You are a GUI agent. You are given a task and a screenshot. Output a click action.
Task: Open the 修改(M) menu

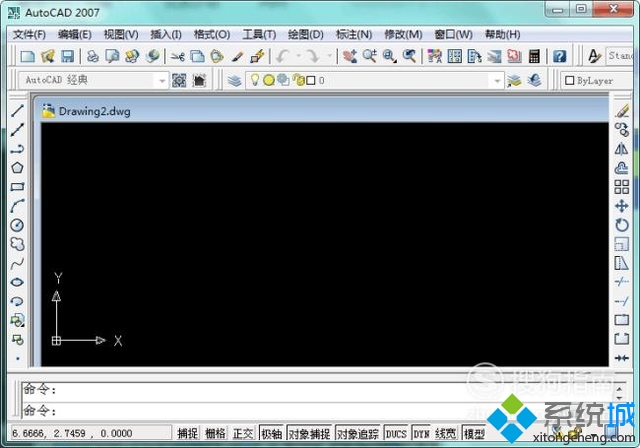(x=403, y=34)
